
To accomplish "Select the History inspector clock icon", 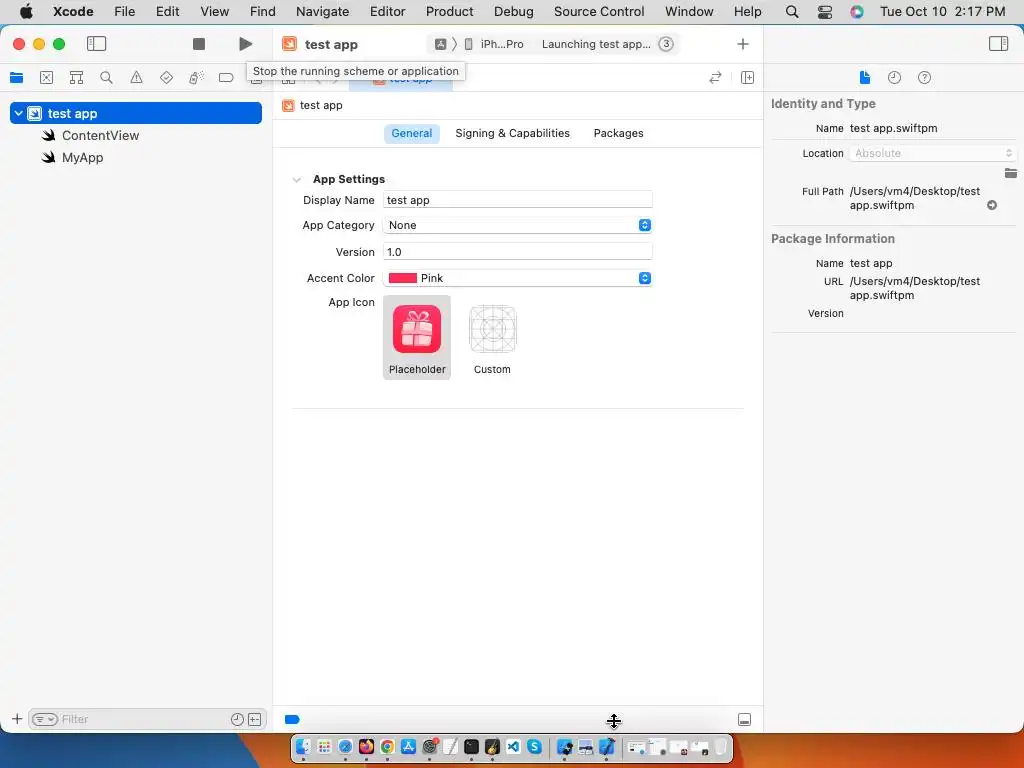I will pos(895,78).
